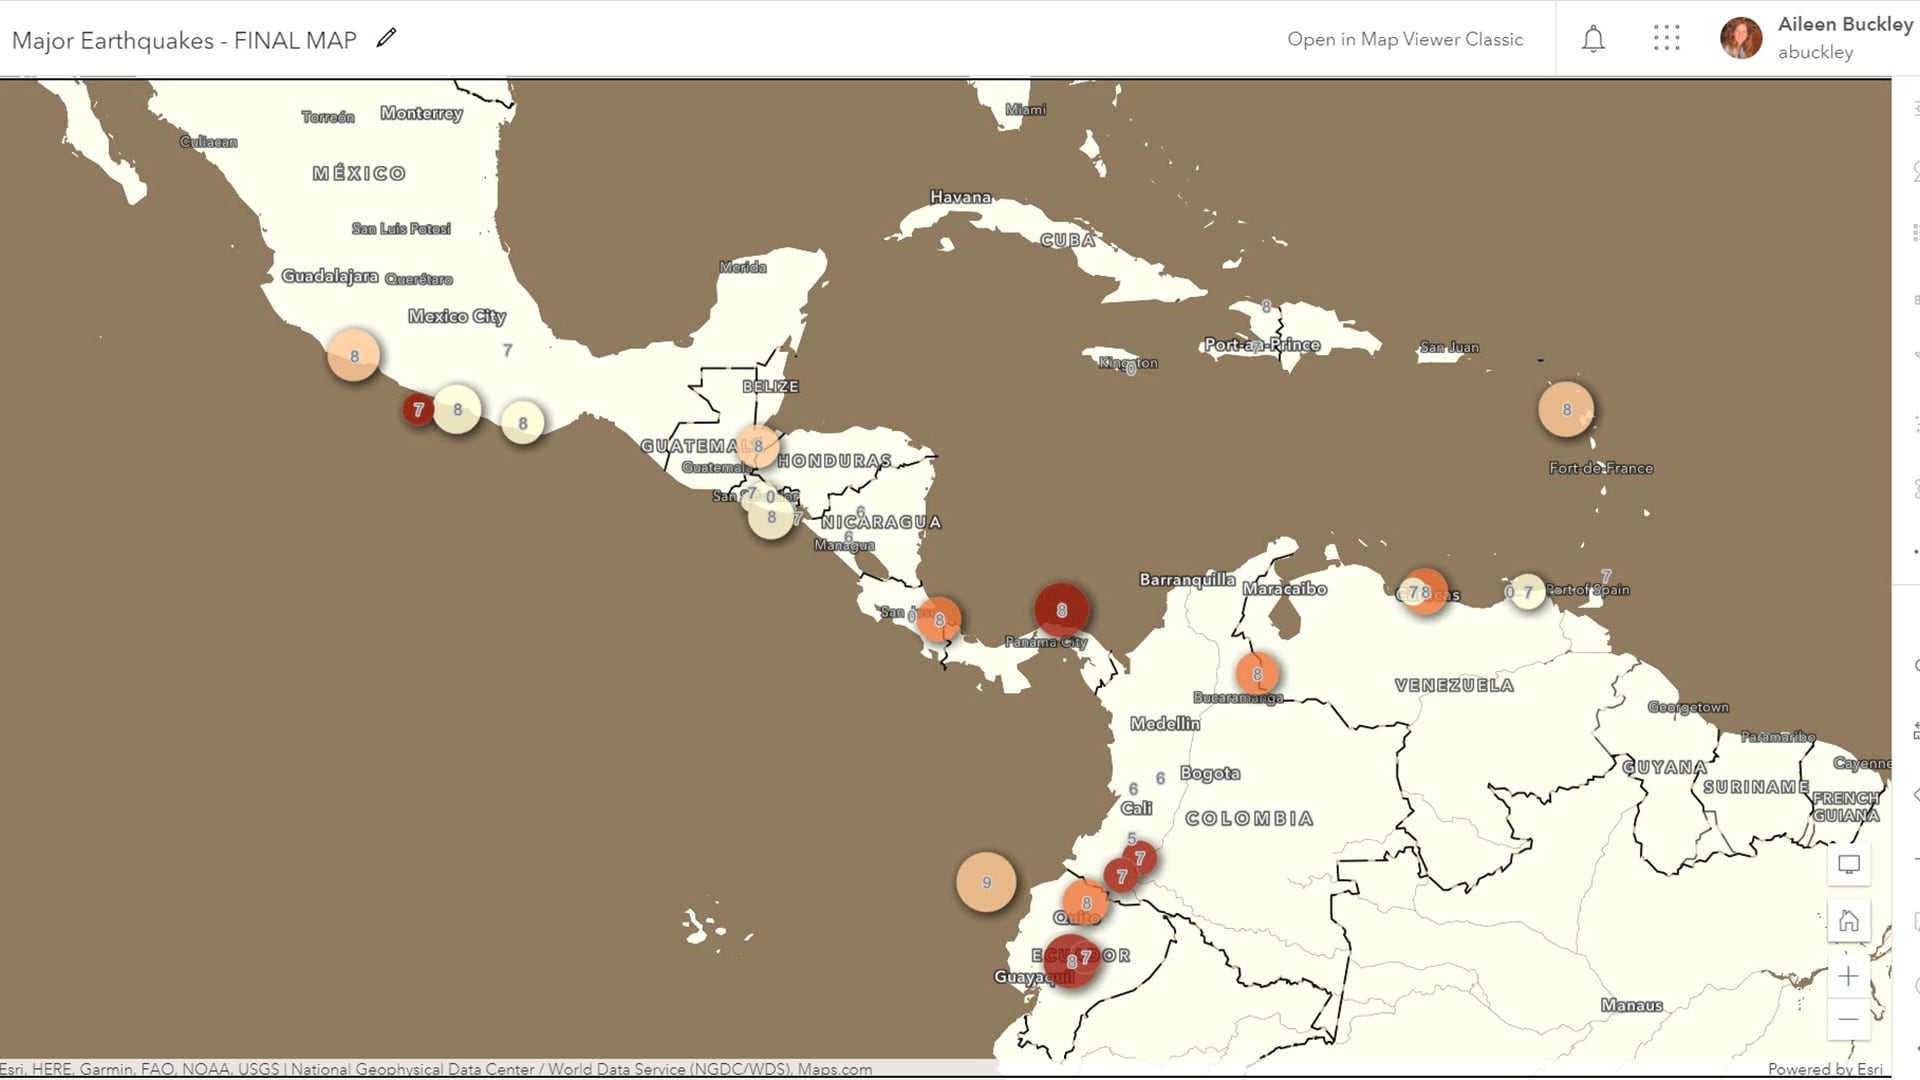Viewport: 1920px width, 1080px height.
Task: Open in Map Viewer Classic
Action: (x=1404, y=39)
